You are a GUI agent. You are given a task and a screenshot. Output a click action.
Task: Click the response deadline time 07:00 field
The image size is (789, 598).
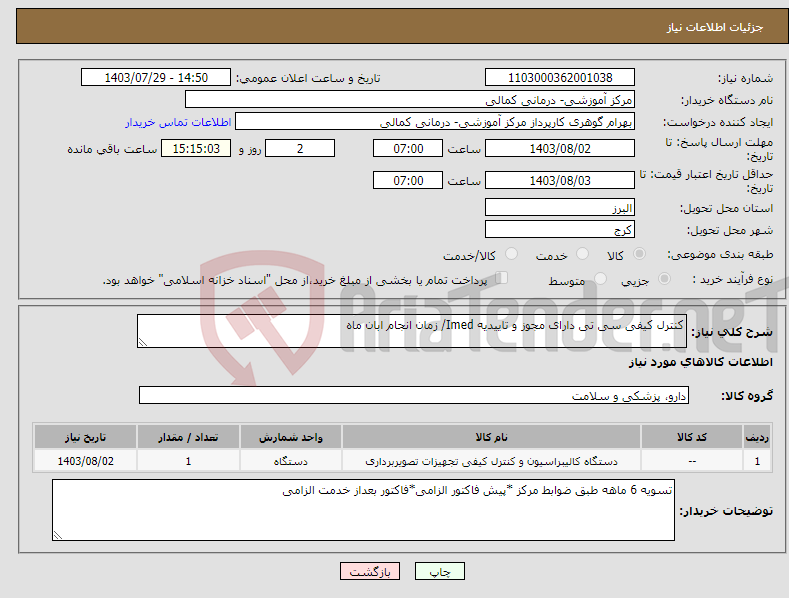408,148
